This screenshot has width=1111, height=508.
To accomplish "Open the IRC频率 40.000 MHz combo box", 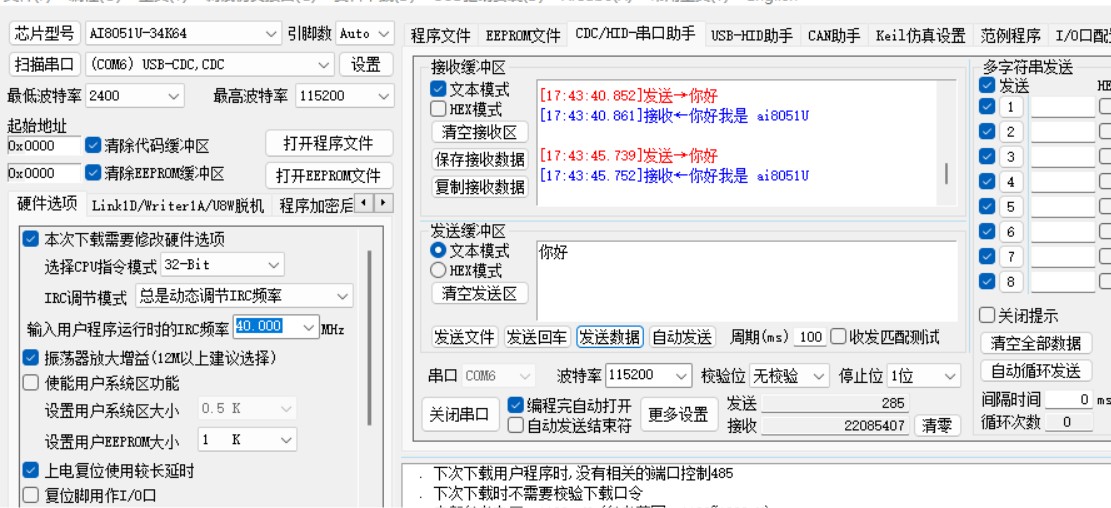I will [276, 327].
